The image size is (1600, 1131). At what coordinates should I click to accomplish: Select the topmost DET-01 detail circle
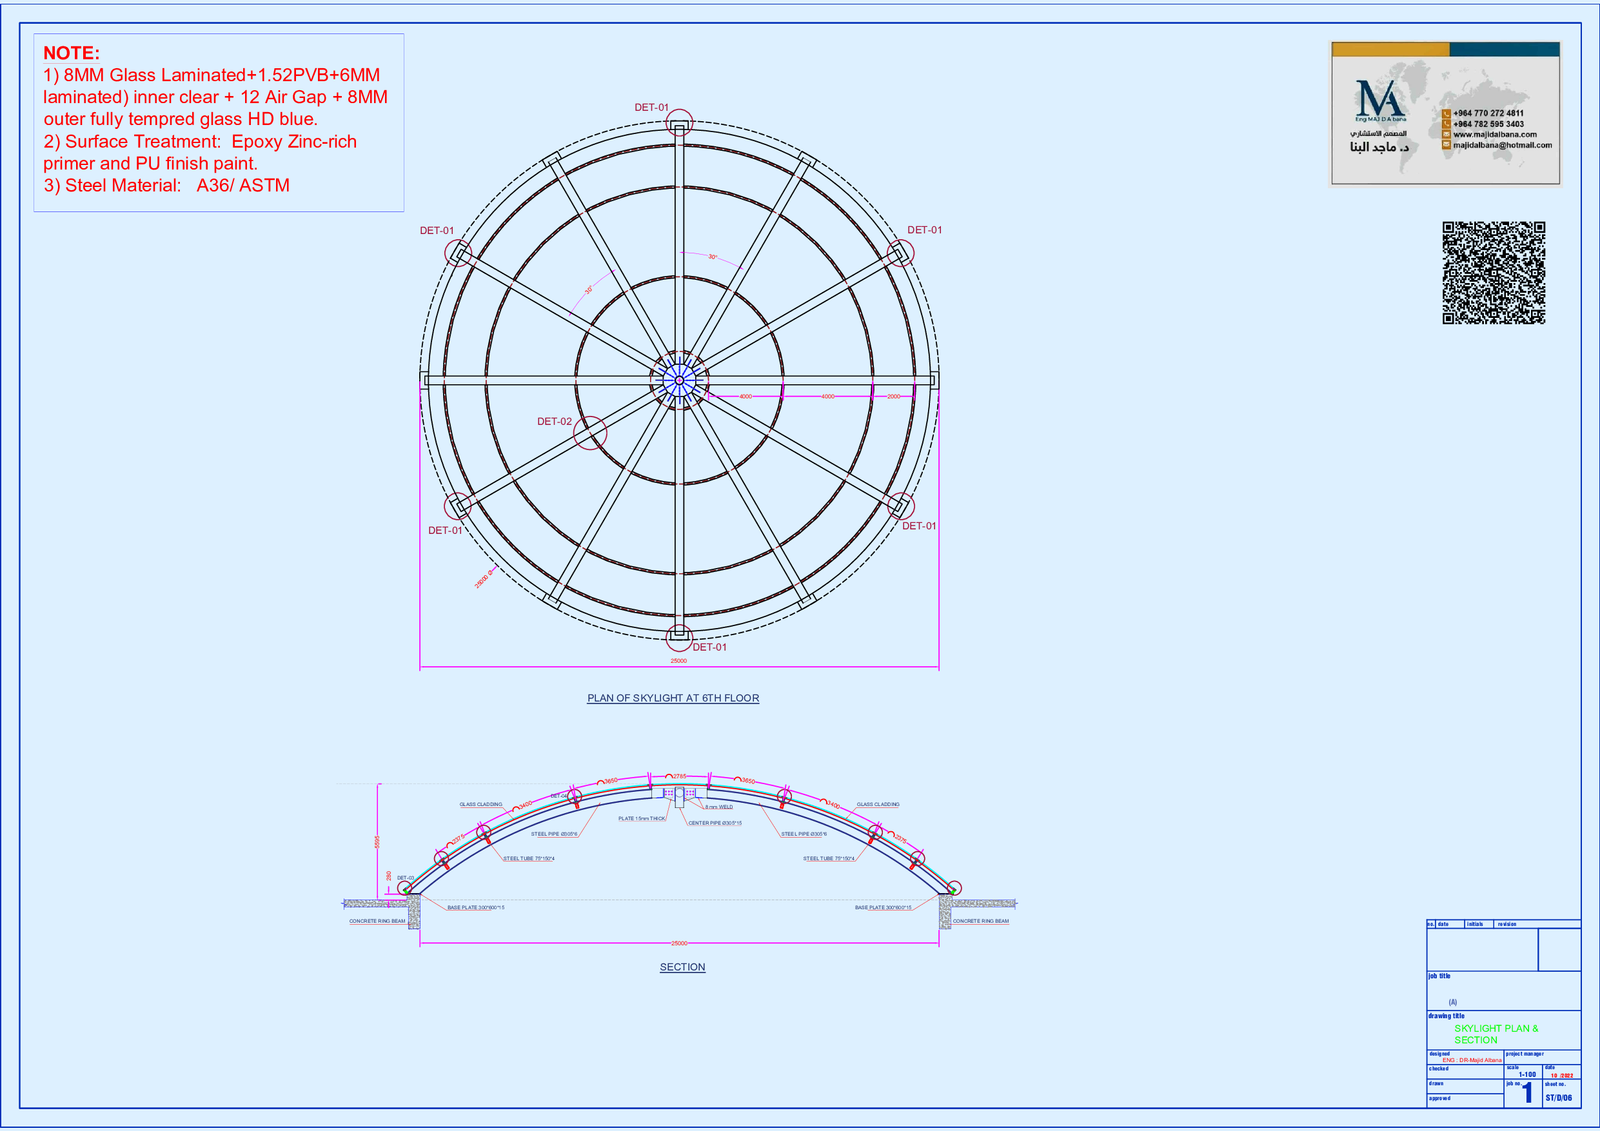(x=679, y=124)
